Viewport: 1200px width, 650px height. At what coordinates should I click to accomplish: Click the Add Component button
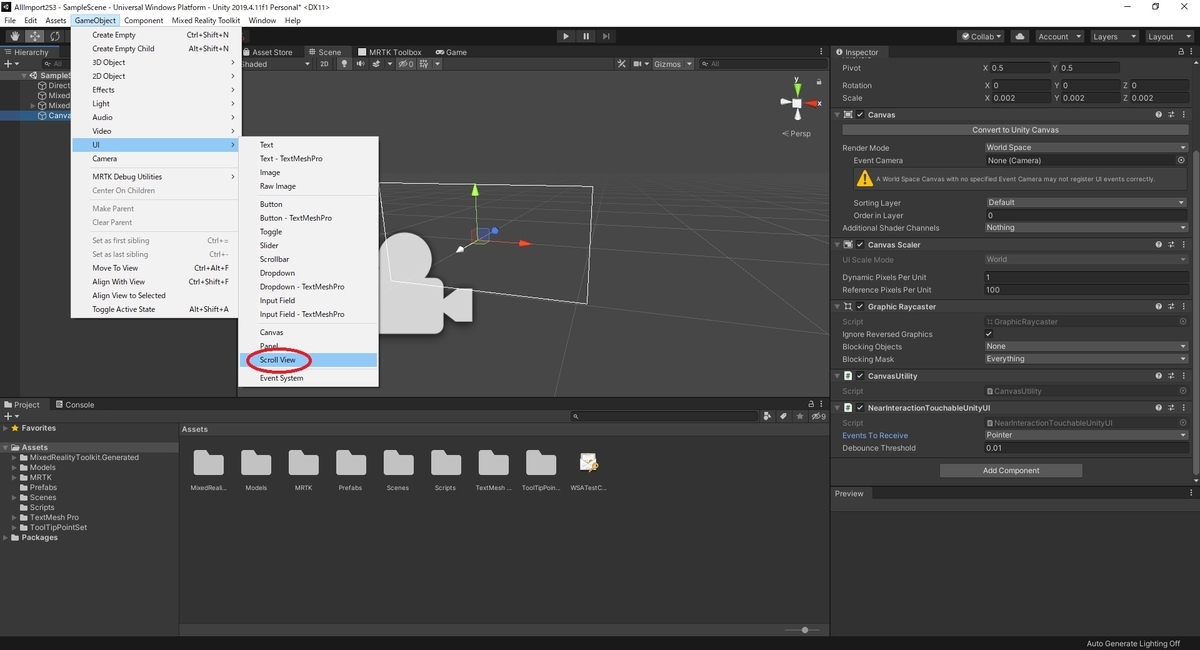coord(1011,470)
